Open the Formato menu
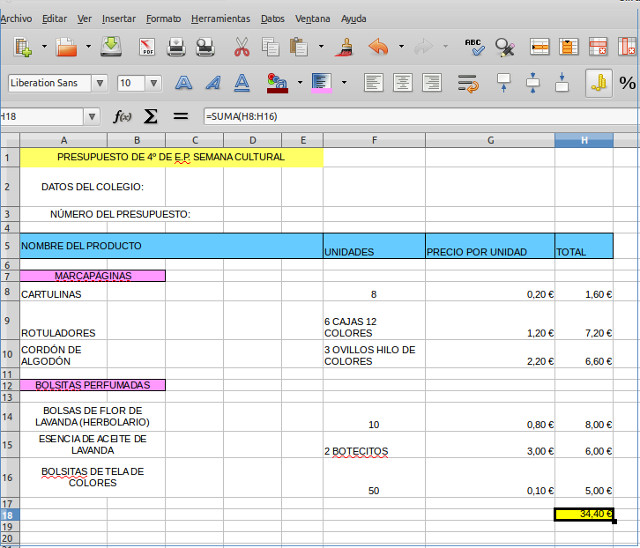This screenshot has height=548, width=640. pyautogui.click(x=163, y=19)
